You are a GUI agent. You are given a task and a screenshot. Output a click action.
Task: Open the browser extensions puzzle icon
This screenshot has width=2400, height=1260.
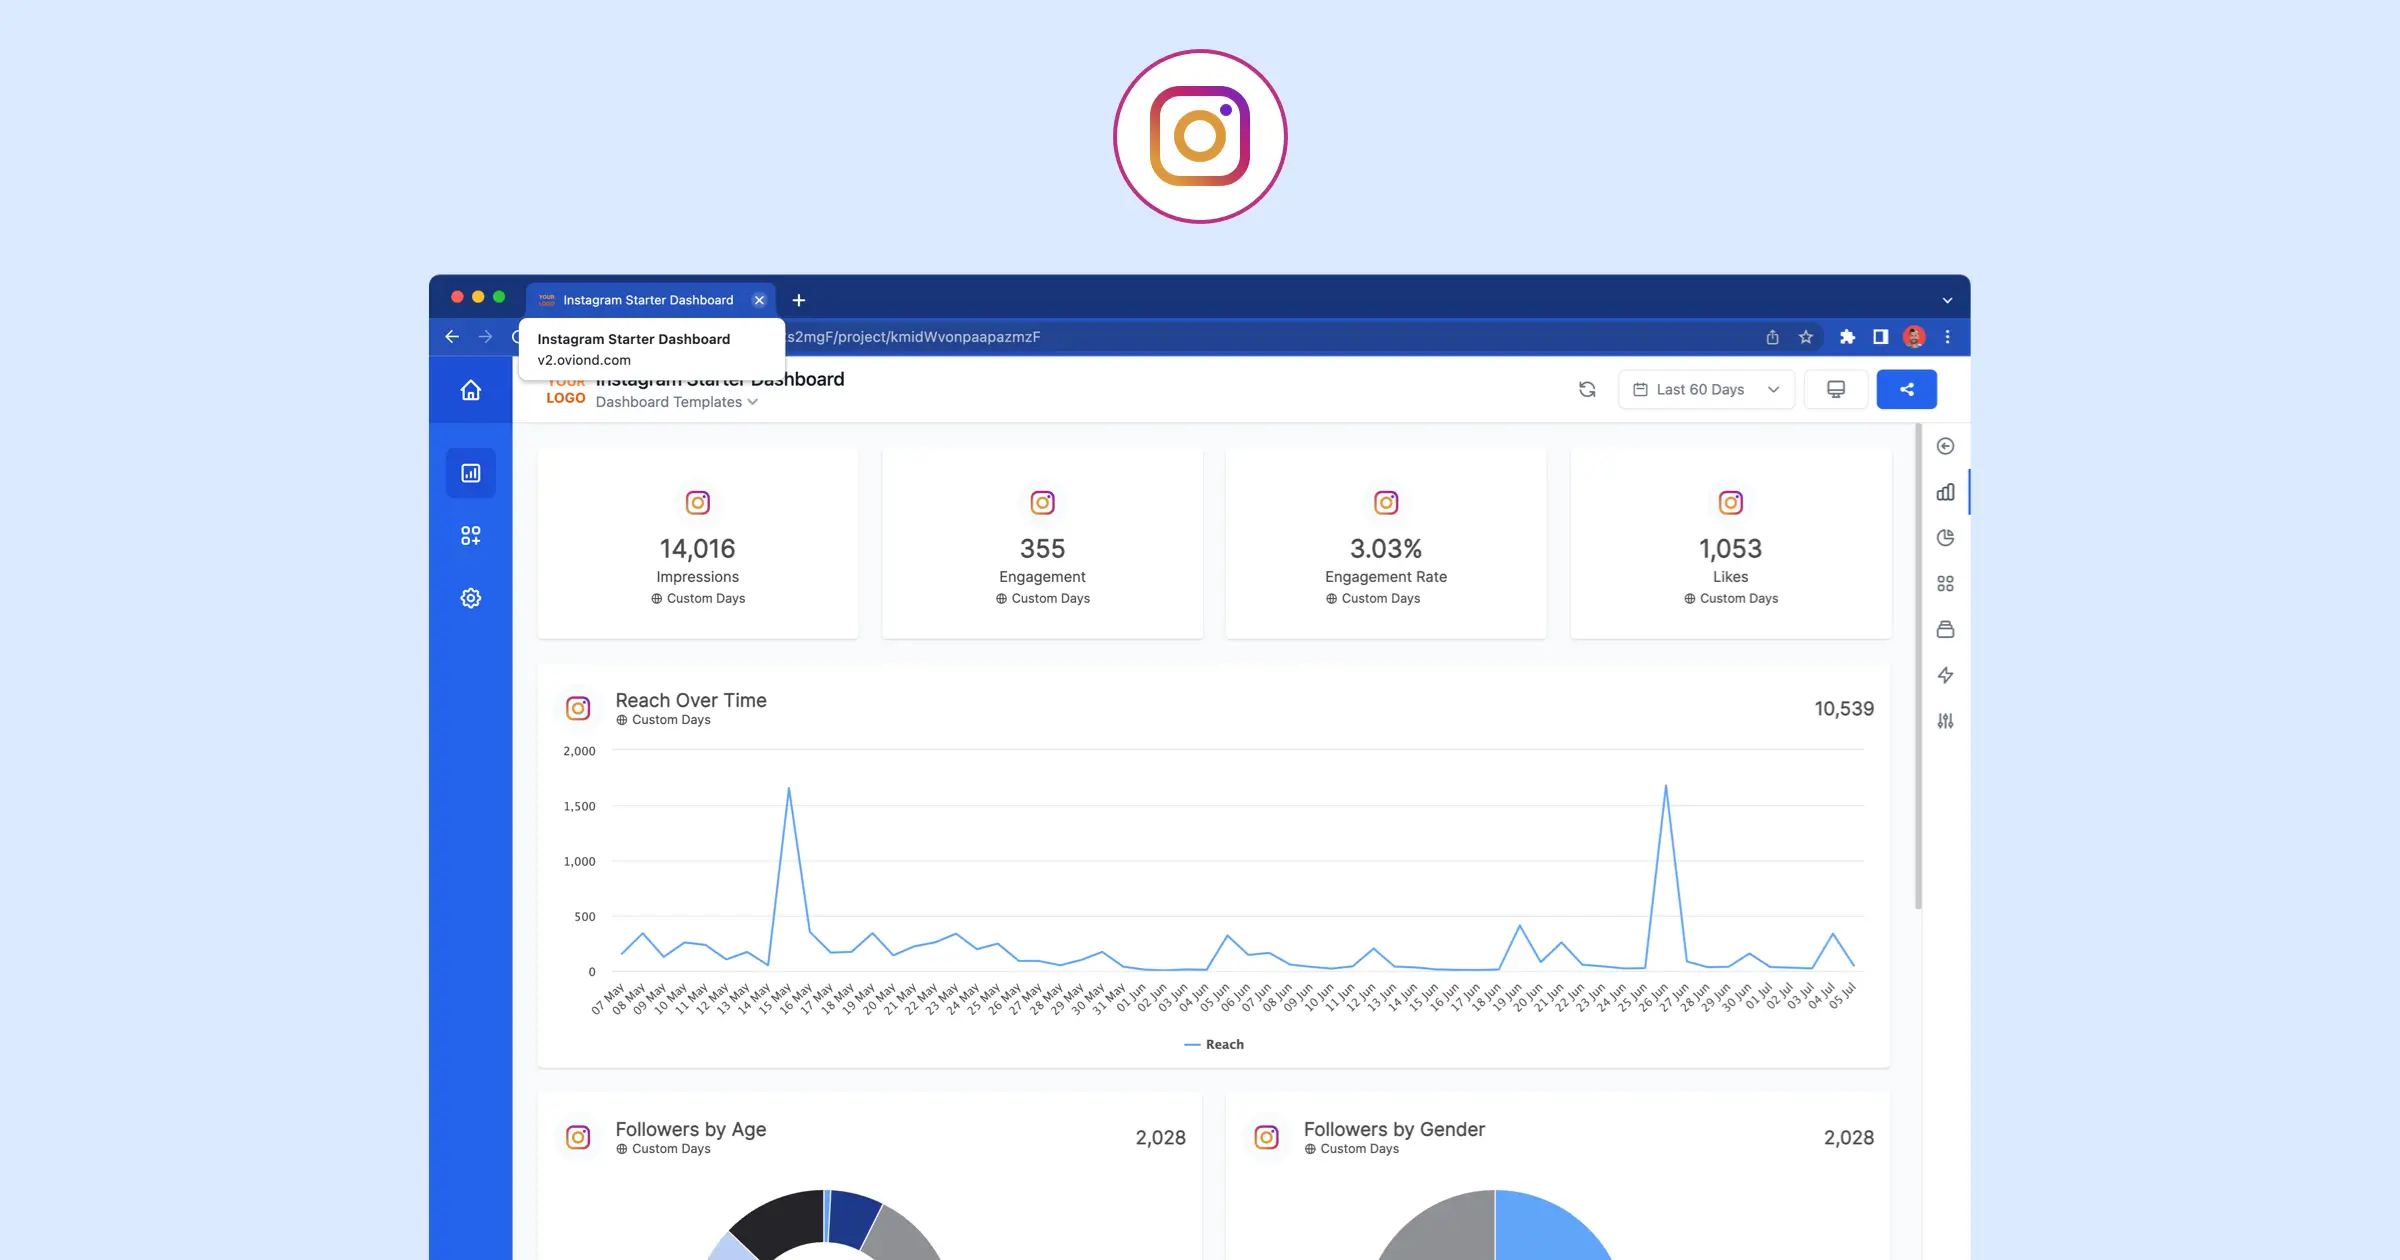click(x=1847, y=337)
